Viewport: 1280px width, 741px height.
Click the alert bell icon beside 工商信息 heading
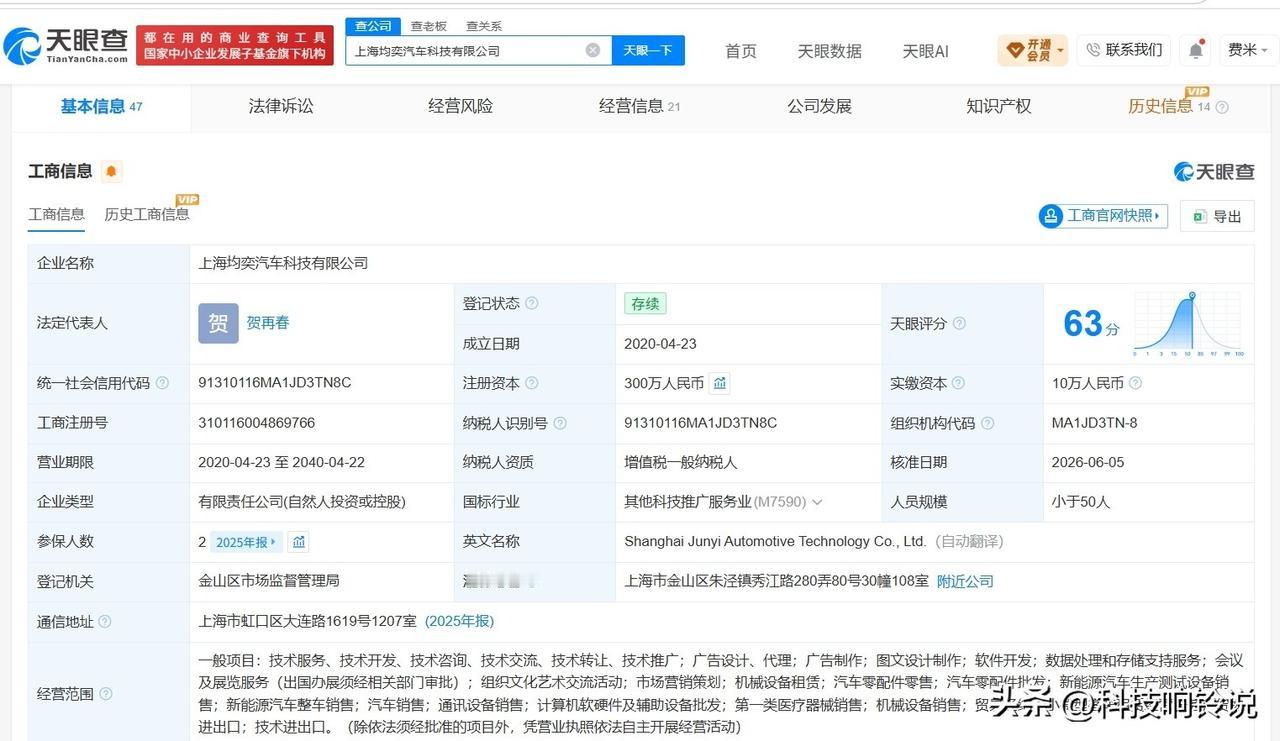pyautogui.click(x=111, y=171)
